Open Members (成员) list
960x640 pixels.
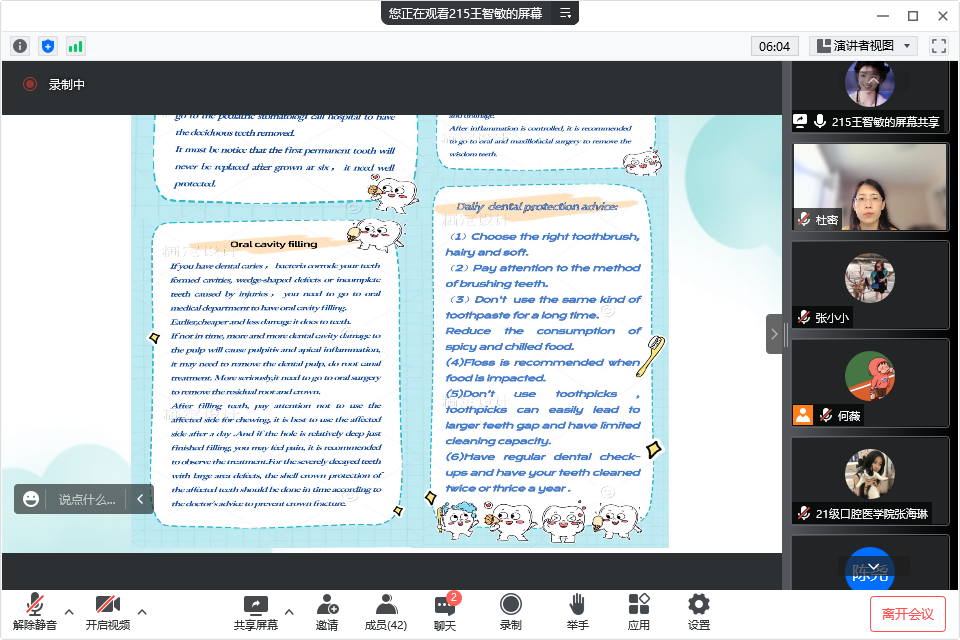coord(385,612)
